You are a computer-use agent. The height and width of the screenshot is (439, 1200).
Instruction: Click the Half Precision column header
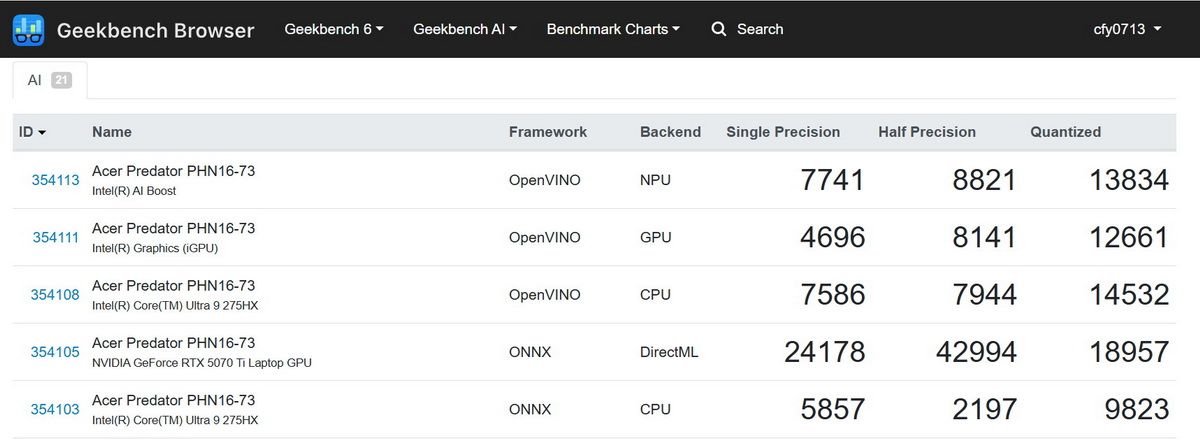click(926, 132)
